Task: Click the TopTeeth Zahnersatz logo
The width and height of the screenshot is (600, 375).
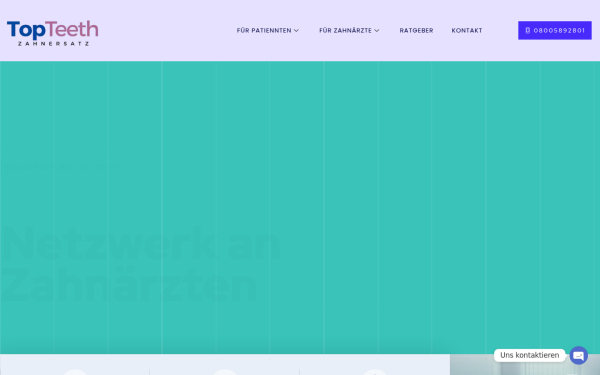Action: [52, 33]
